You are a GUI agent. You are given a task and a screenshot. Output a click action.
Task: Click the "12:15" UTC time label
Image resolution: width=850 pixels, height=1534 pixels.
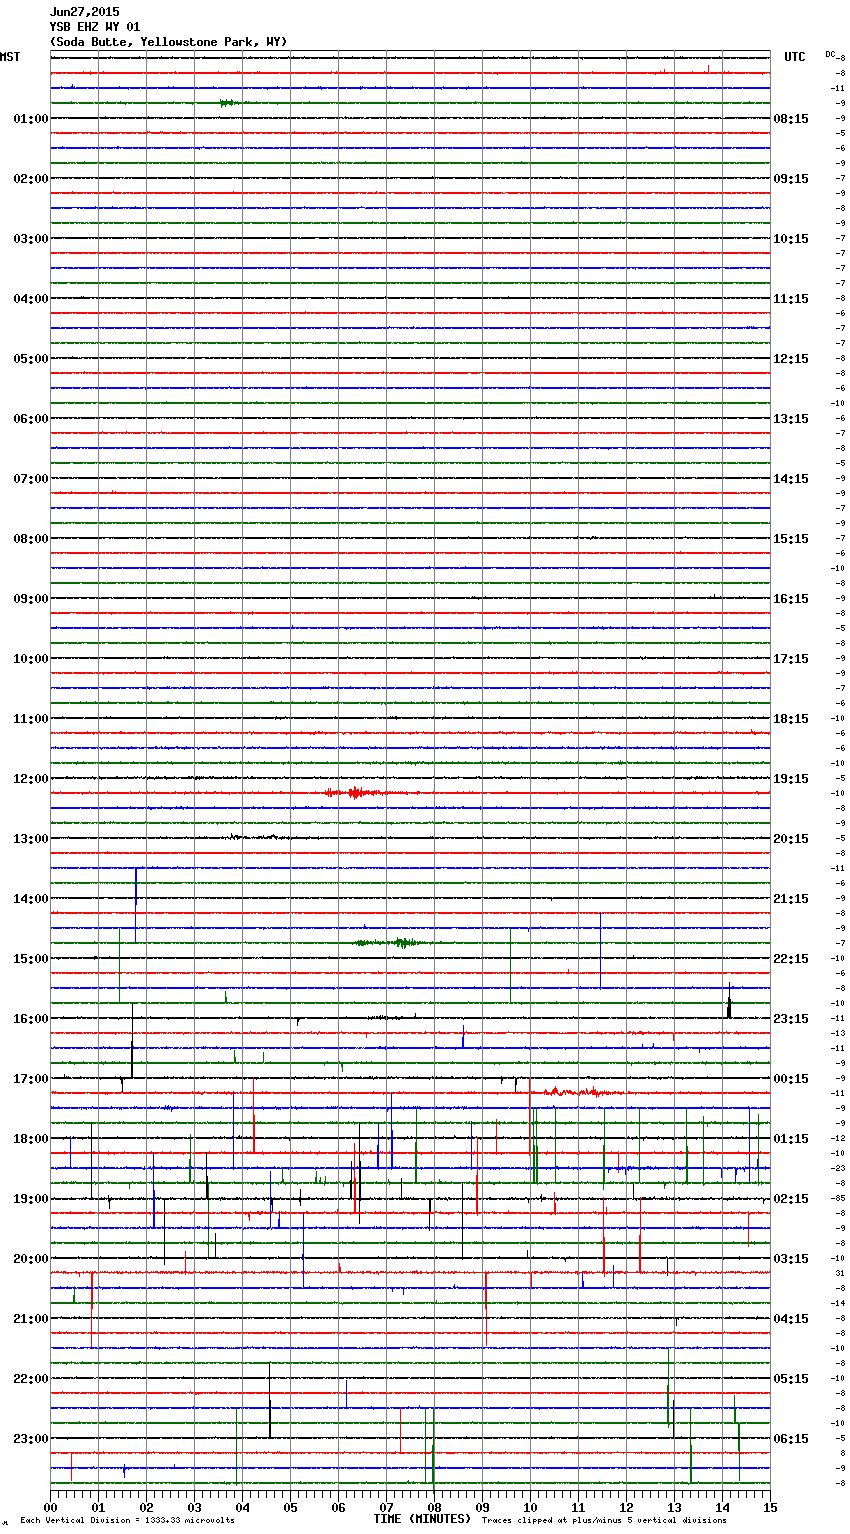tap(791, 359)
